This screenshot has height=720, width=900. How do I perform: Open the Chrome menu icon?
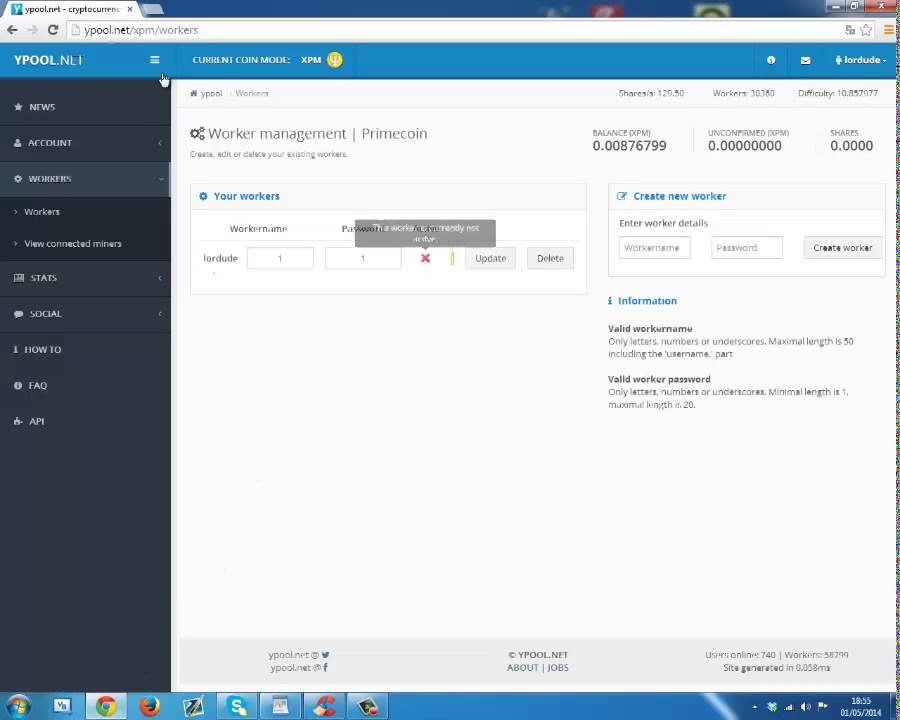coord(889,30)
